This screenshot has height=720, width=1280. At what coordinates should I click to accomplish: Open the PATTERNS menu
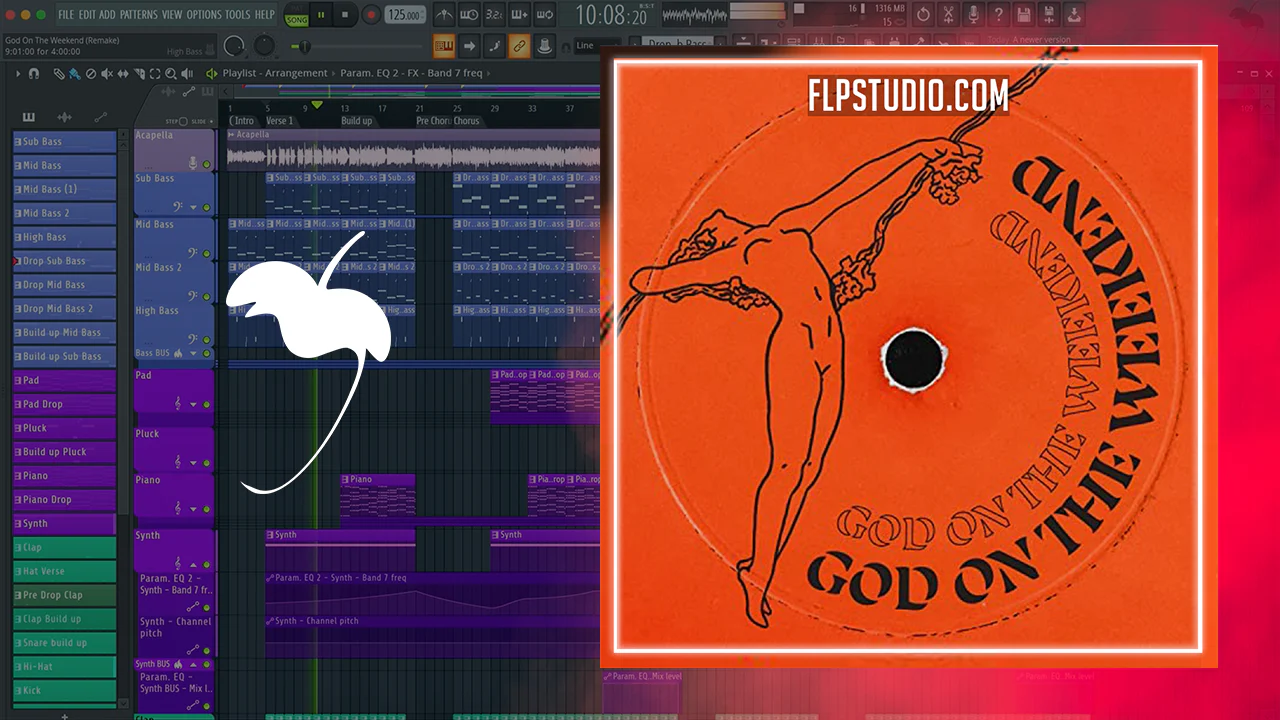click(x=139, y=15)
